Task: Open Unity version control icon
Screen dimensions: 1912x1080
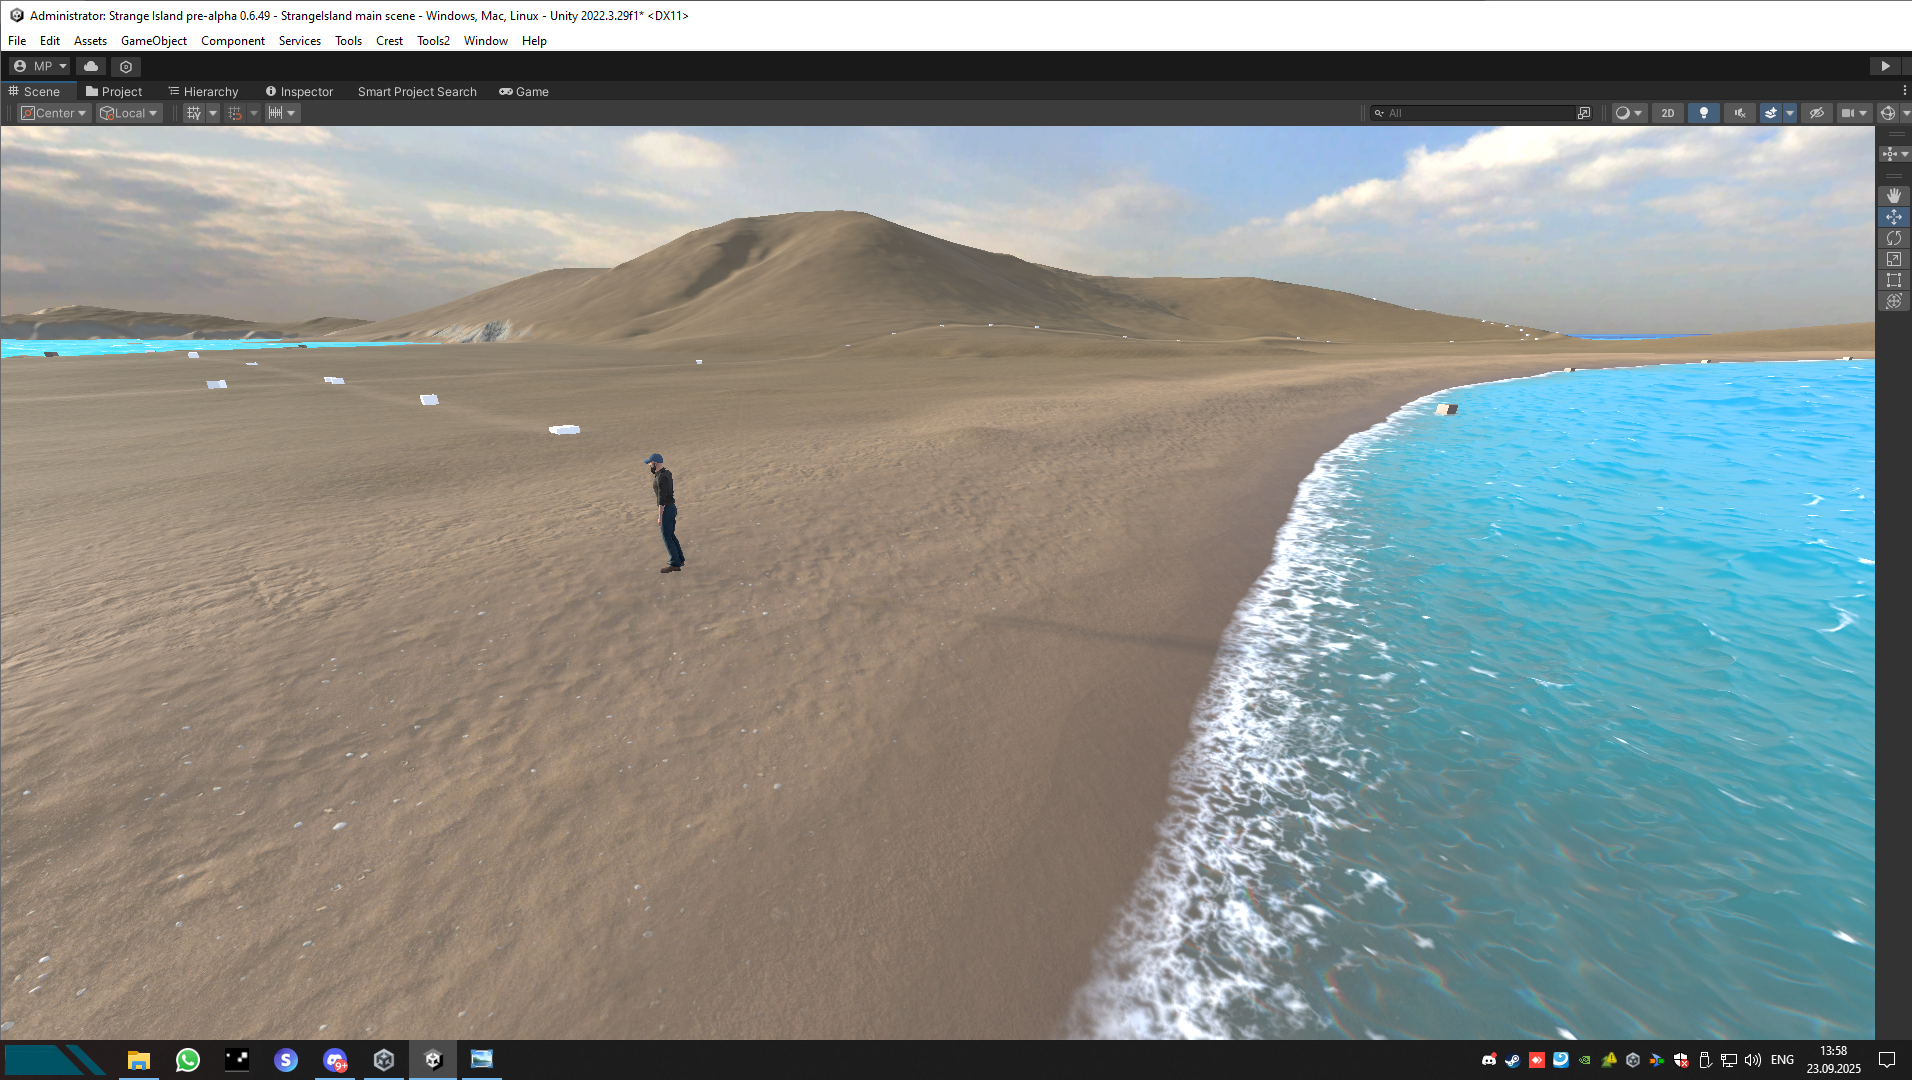Action: coord(126,66)
